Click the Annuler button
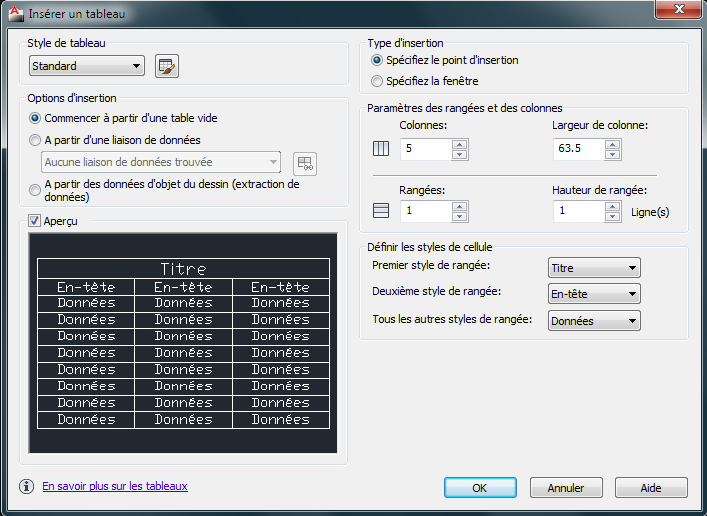This screenshot has height=516, width=707. click(566, 488)
